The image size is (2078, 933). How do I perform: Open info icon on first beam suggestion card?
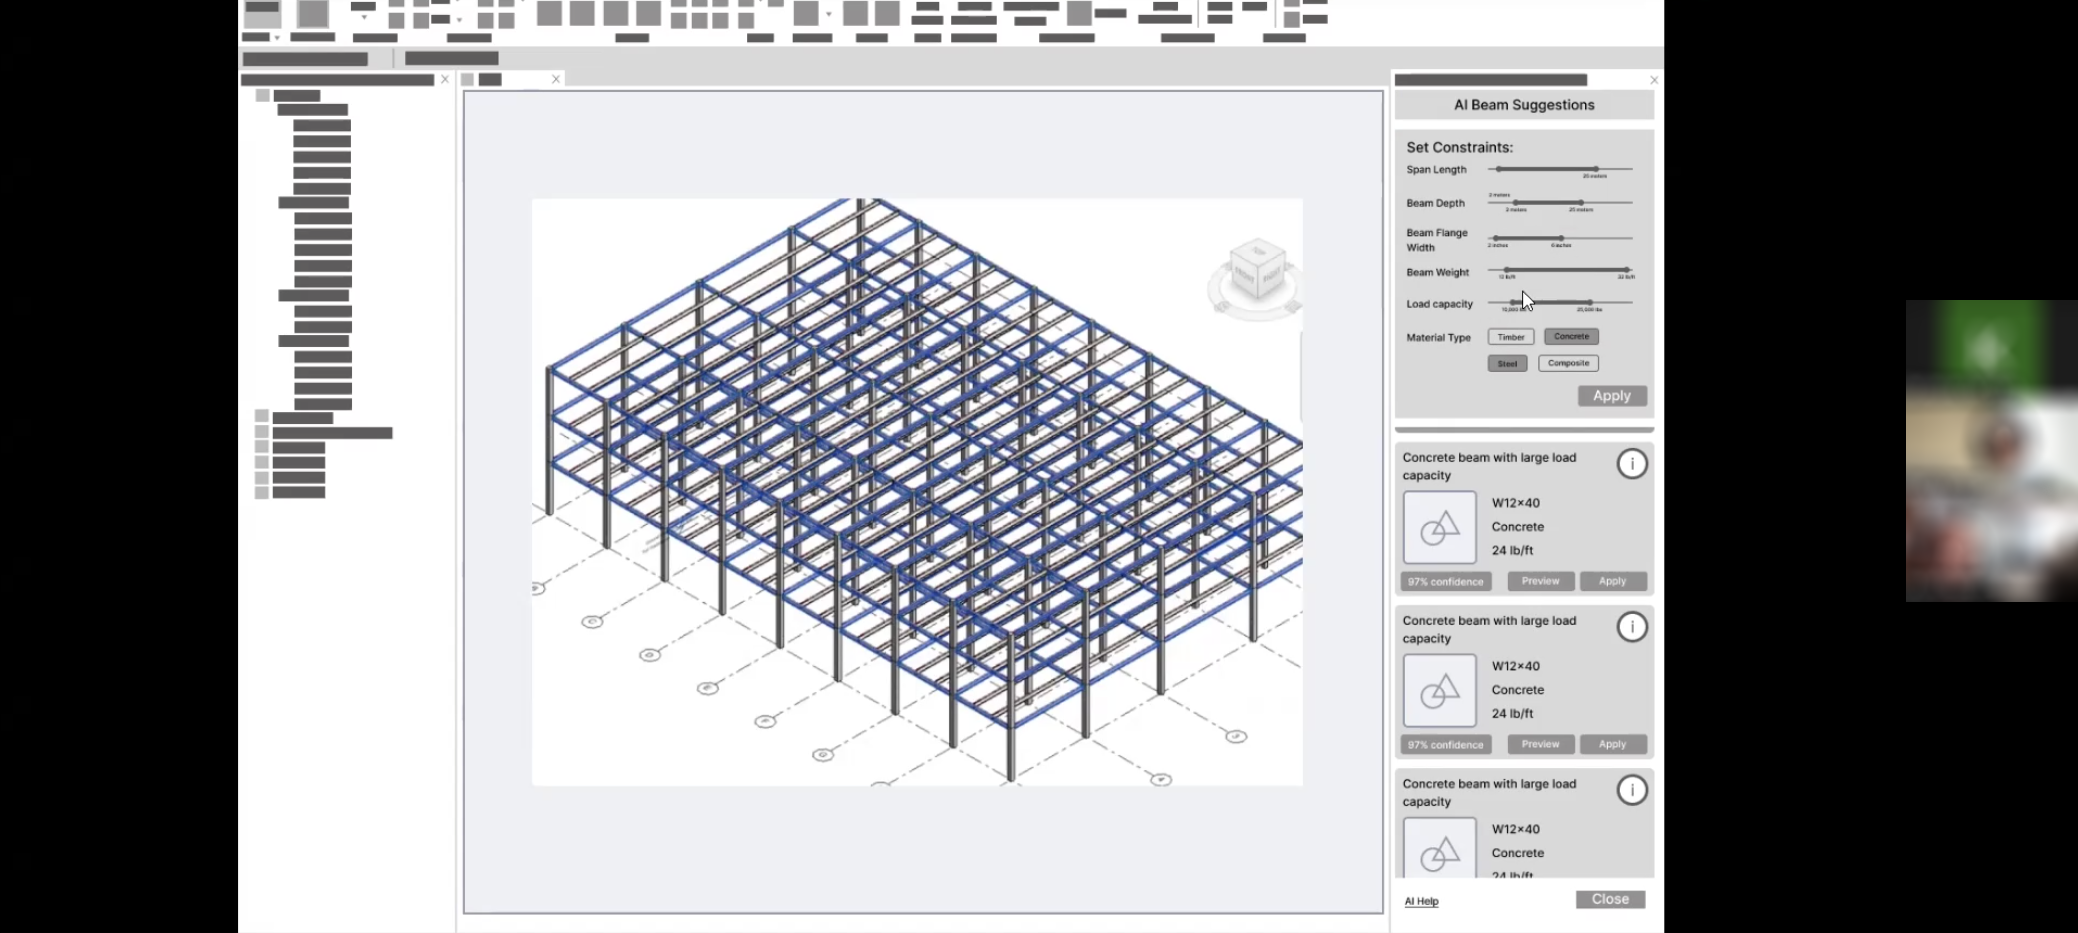(x=1632, y=464)
